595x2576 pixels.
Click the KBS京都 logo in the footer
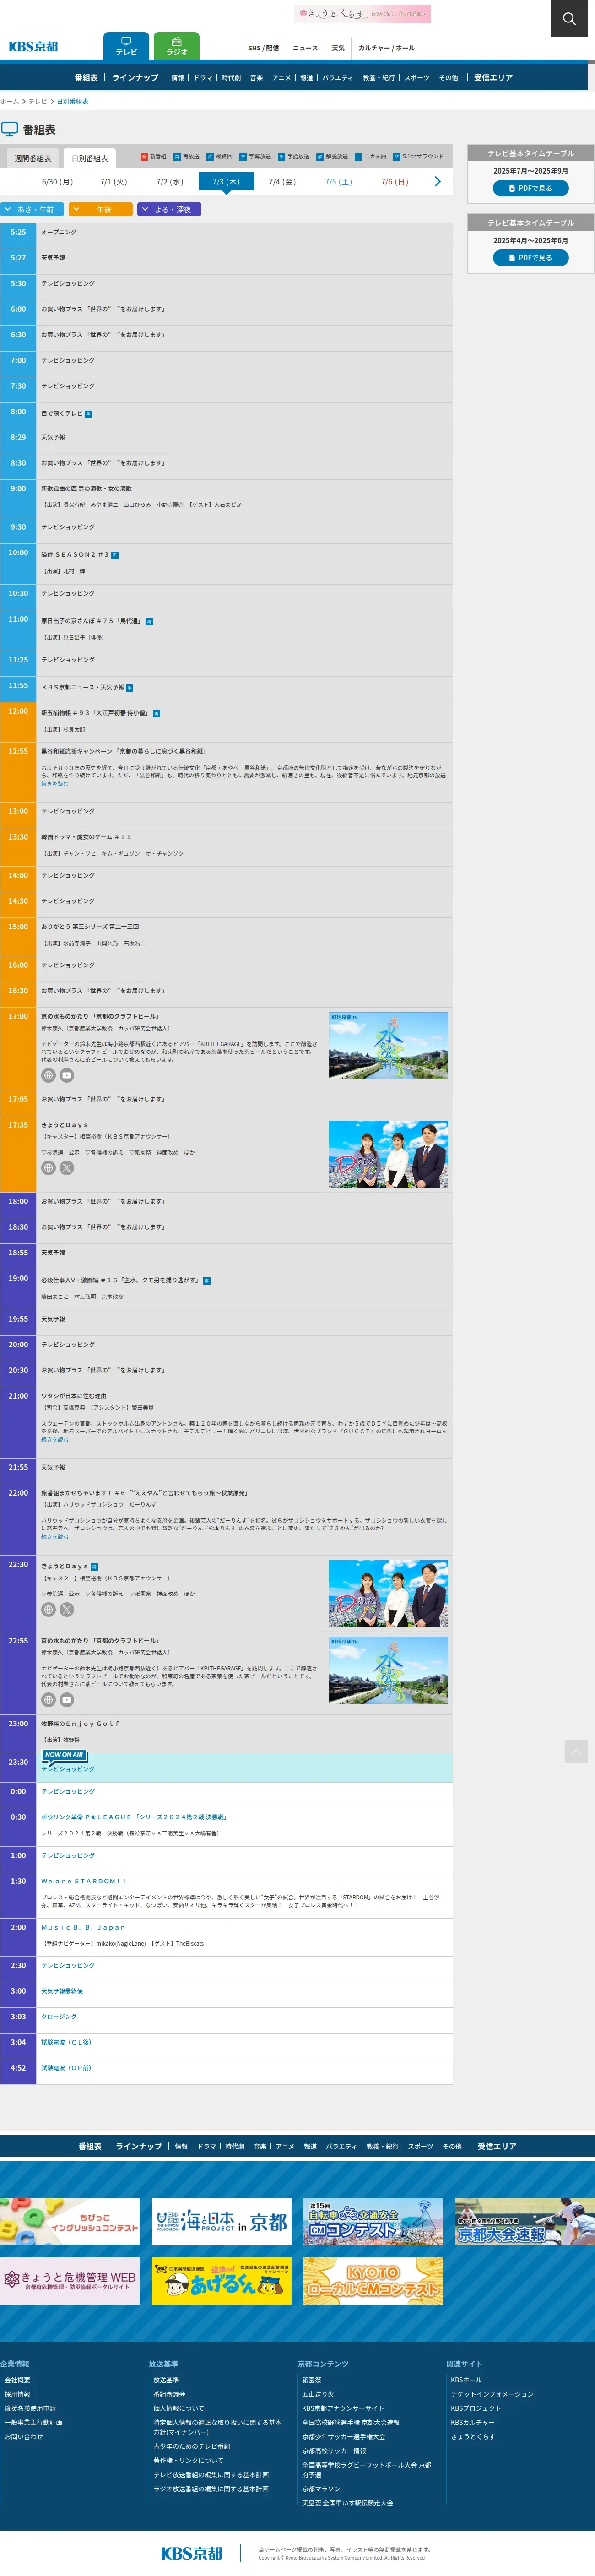pyautogui.click(x=192, y=2552)
